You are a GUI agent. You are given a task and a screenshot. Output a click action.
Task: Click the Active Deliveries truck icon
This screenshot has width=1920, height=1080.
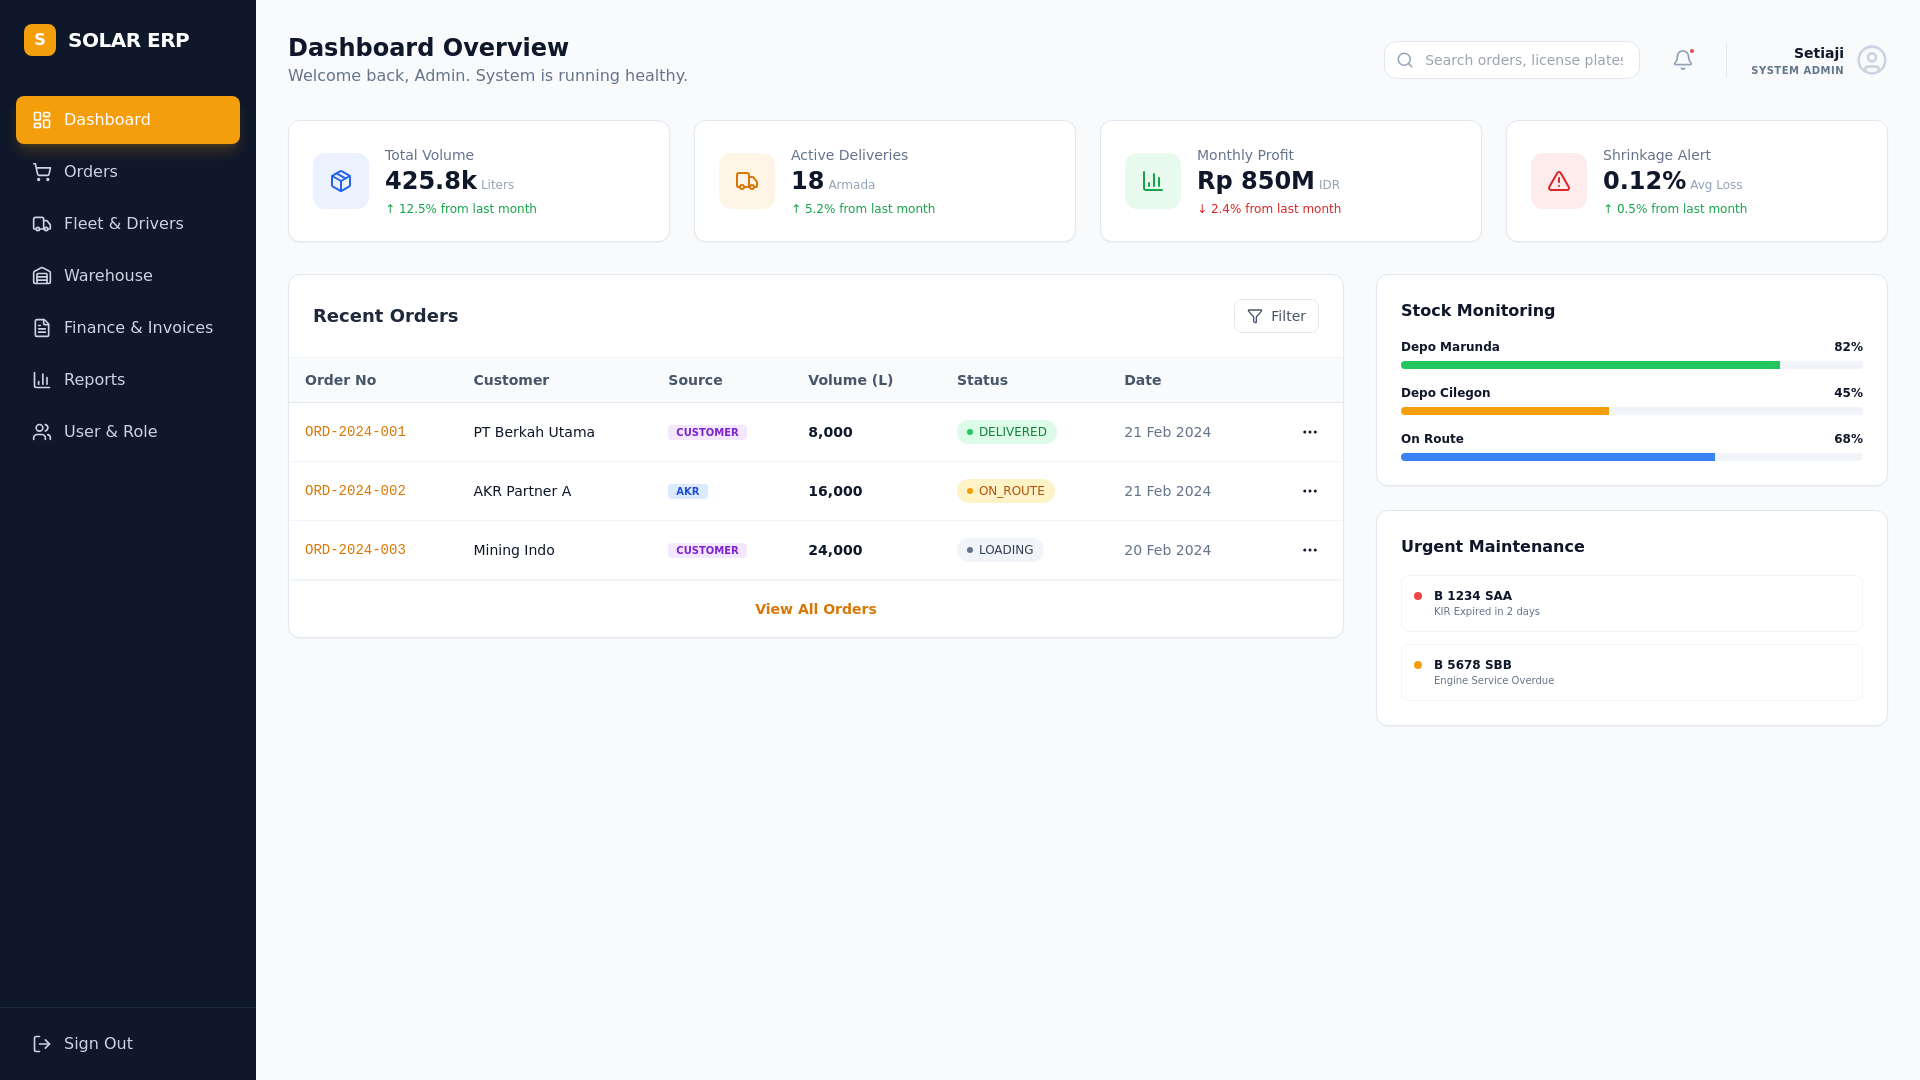pyautogui.click(x=747, y=181)
